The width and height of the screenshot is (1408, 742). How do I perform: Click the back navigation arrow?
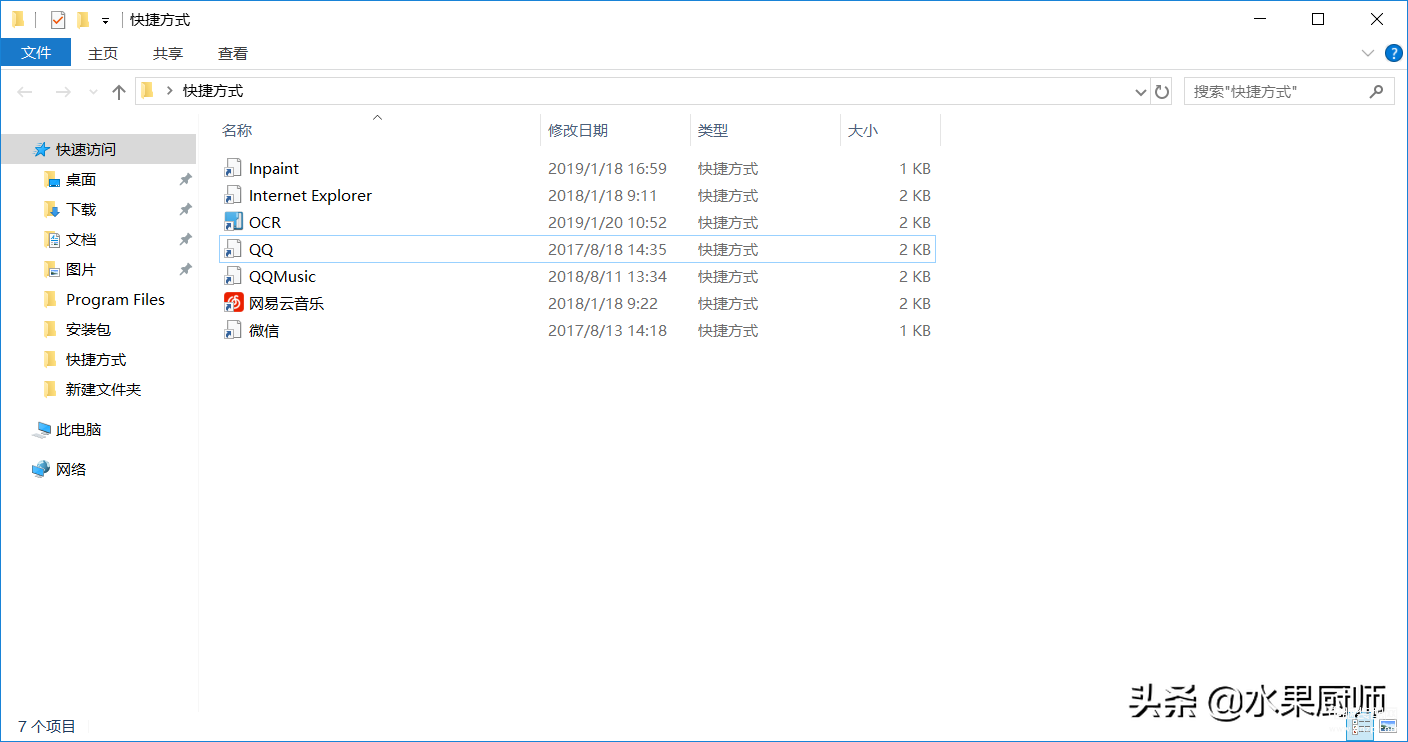click(x=25, y=91)
